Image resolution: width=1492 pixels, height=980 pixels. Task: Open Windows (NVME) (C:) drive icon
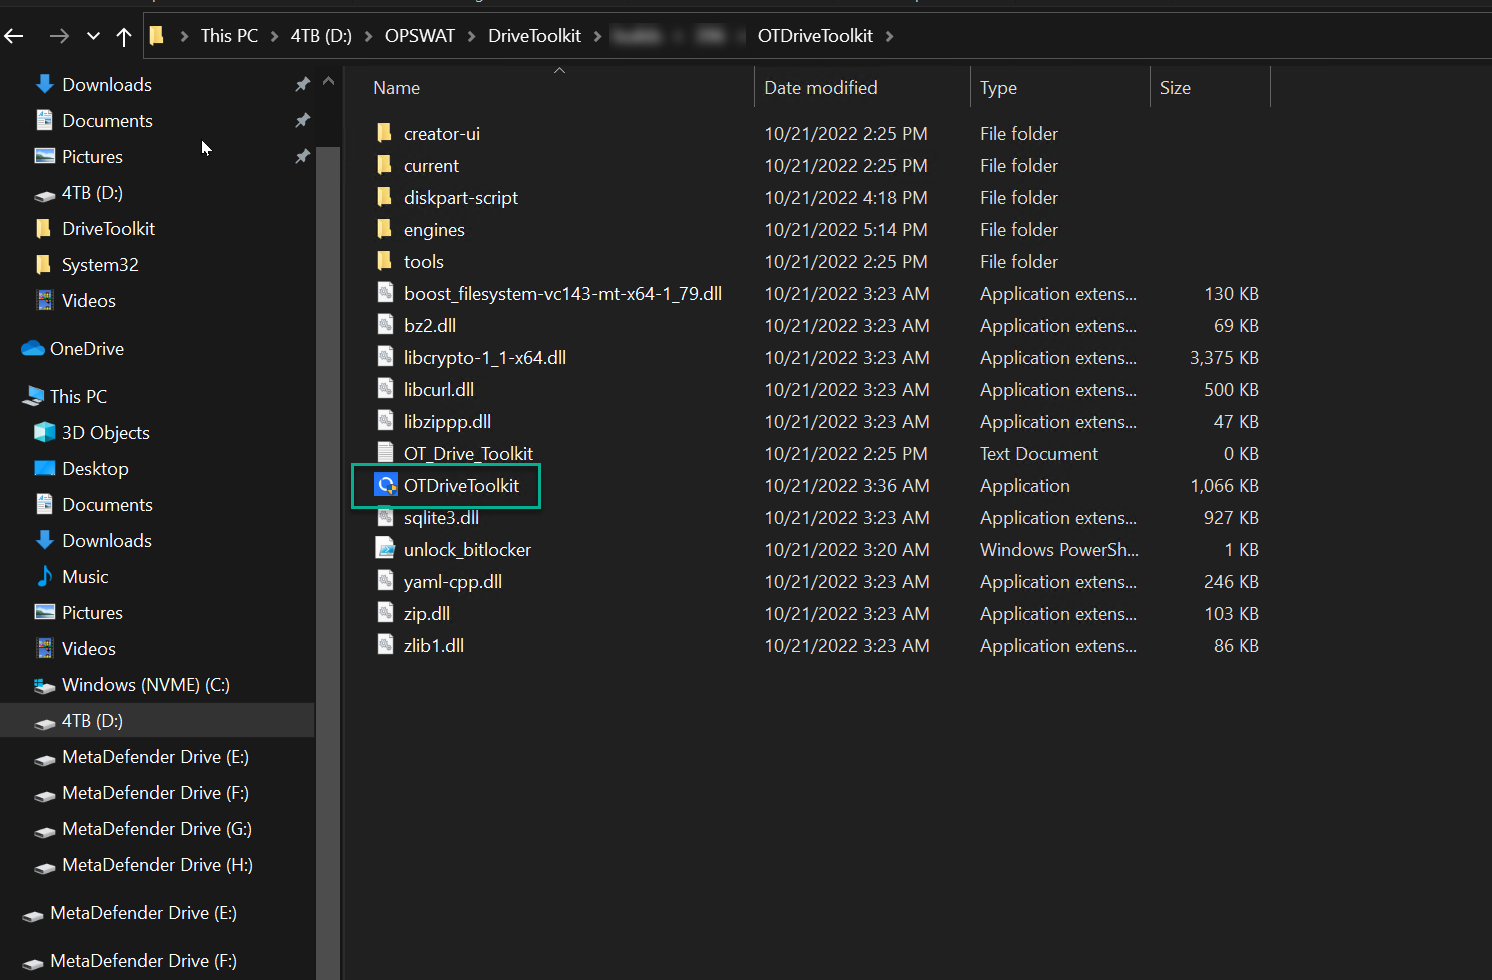coord(45,686)
